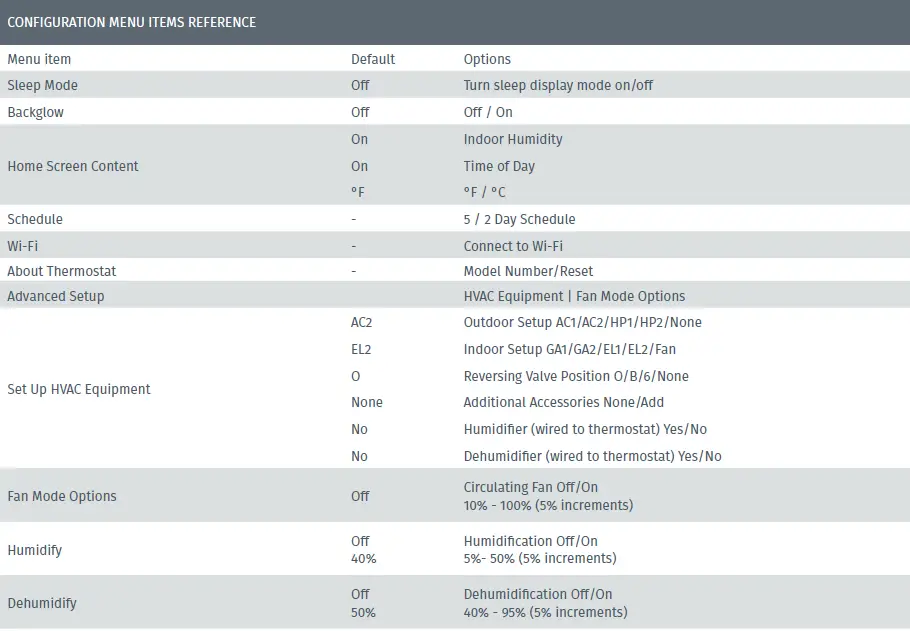Click the '°F / °C' option text

point(484,192)
